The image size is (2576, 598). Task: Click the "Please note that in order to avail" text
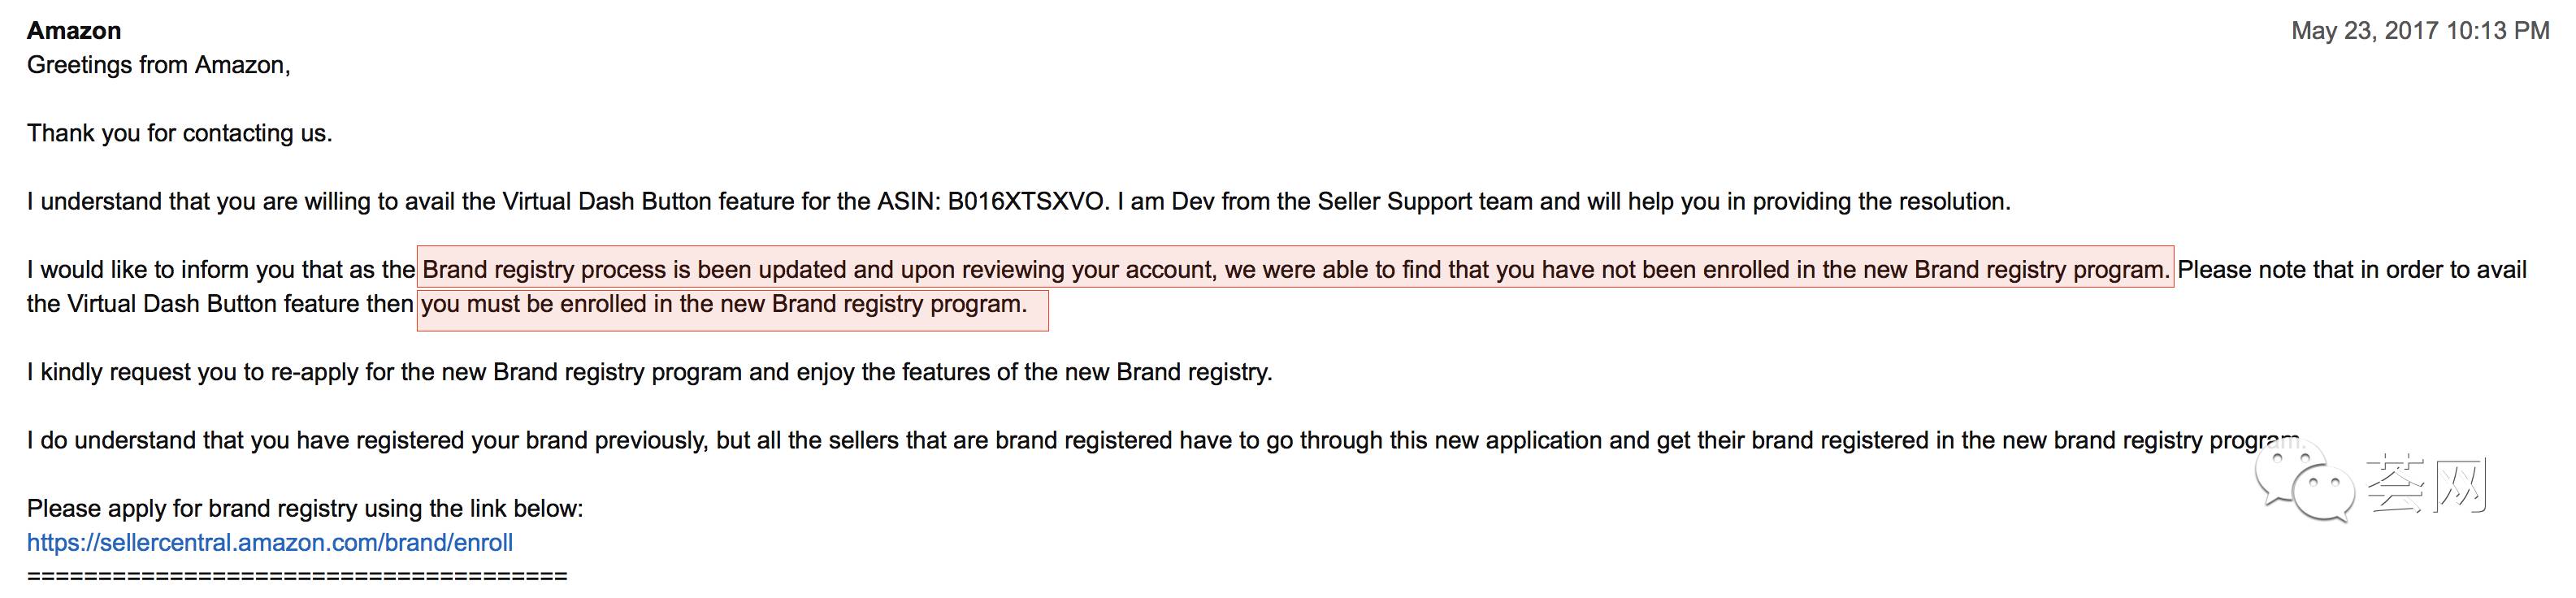[x=2352, y=269]
